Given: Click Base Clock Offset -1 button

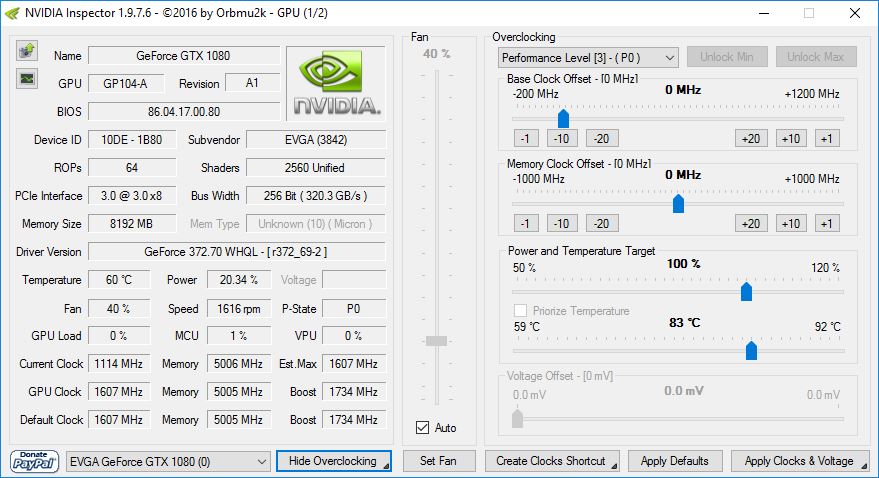Looking at the screenshot, I should pyautogui.click(x=526, y=138).
